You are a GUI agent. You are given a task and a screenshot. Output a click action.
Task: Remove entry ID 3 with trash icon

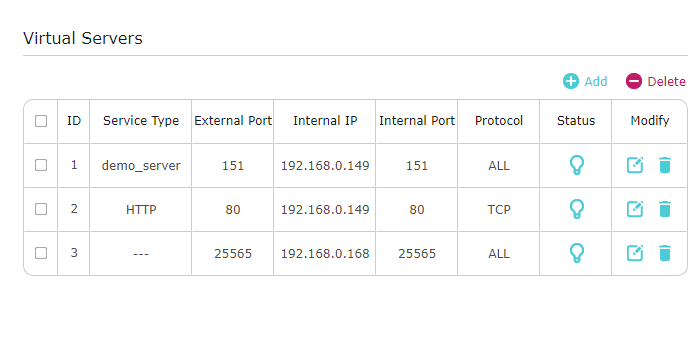click(x=665, y=253)
